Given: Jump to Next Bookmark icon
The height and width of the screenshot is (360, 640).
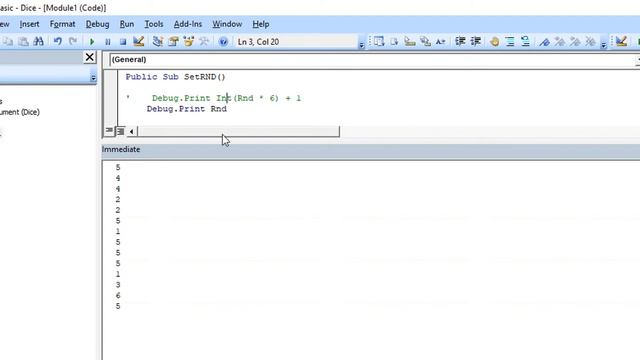Looking at the screenshot, I should 560,42.
